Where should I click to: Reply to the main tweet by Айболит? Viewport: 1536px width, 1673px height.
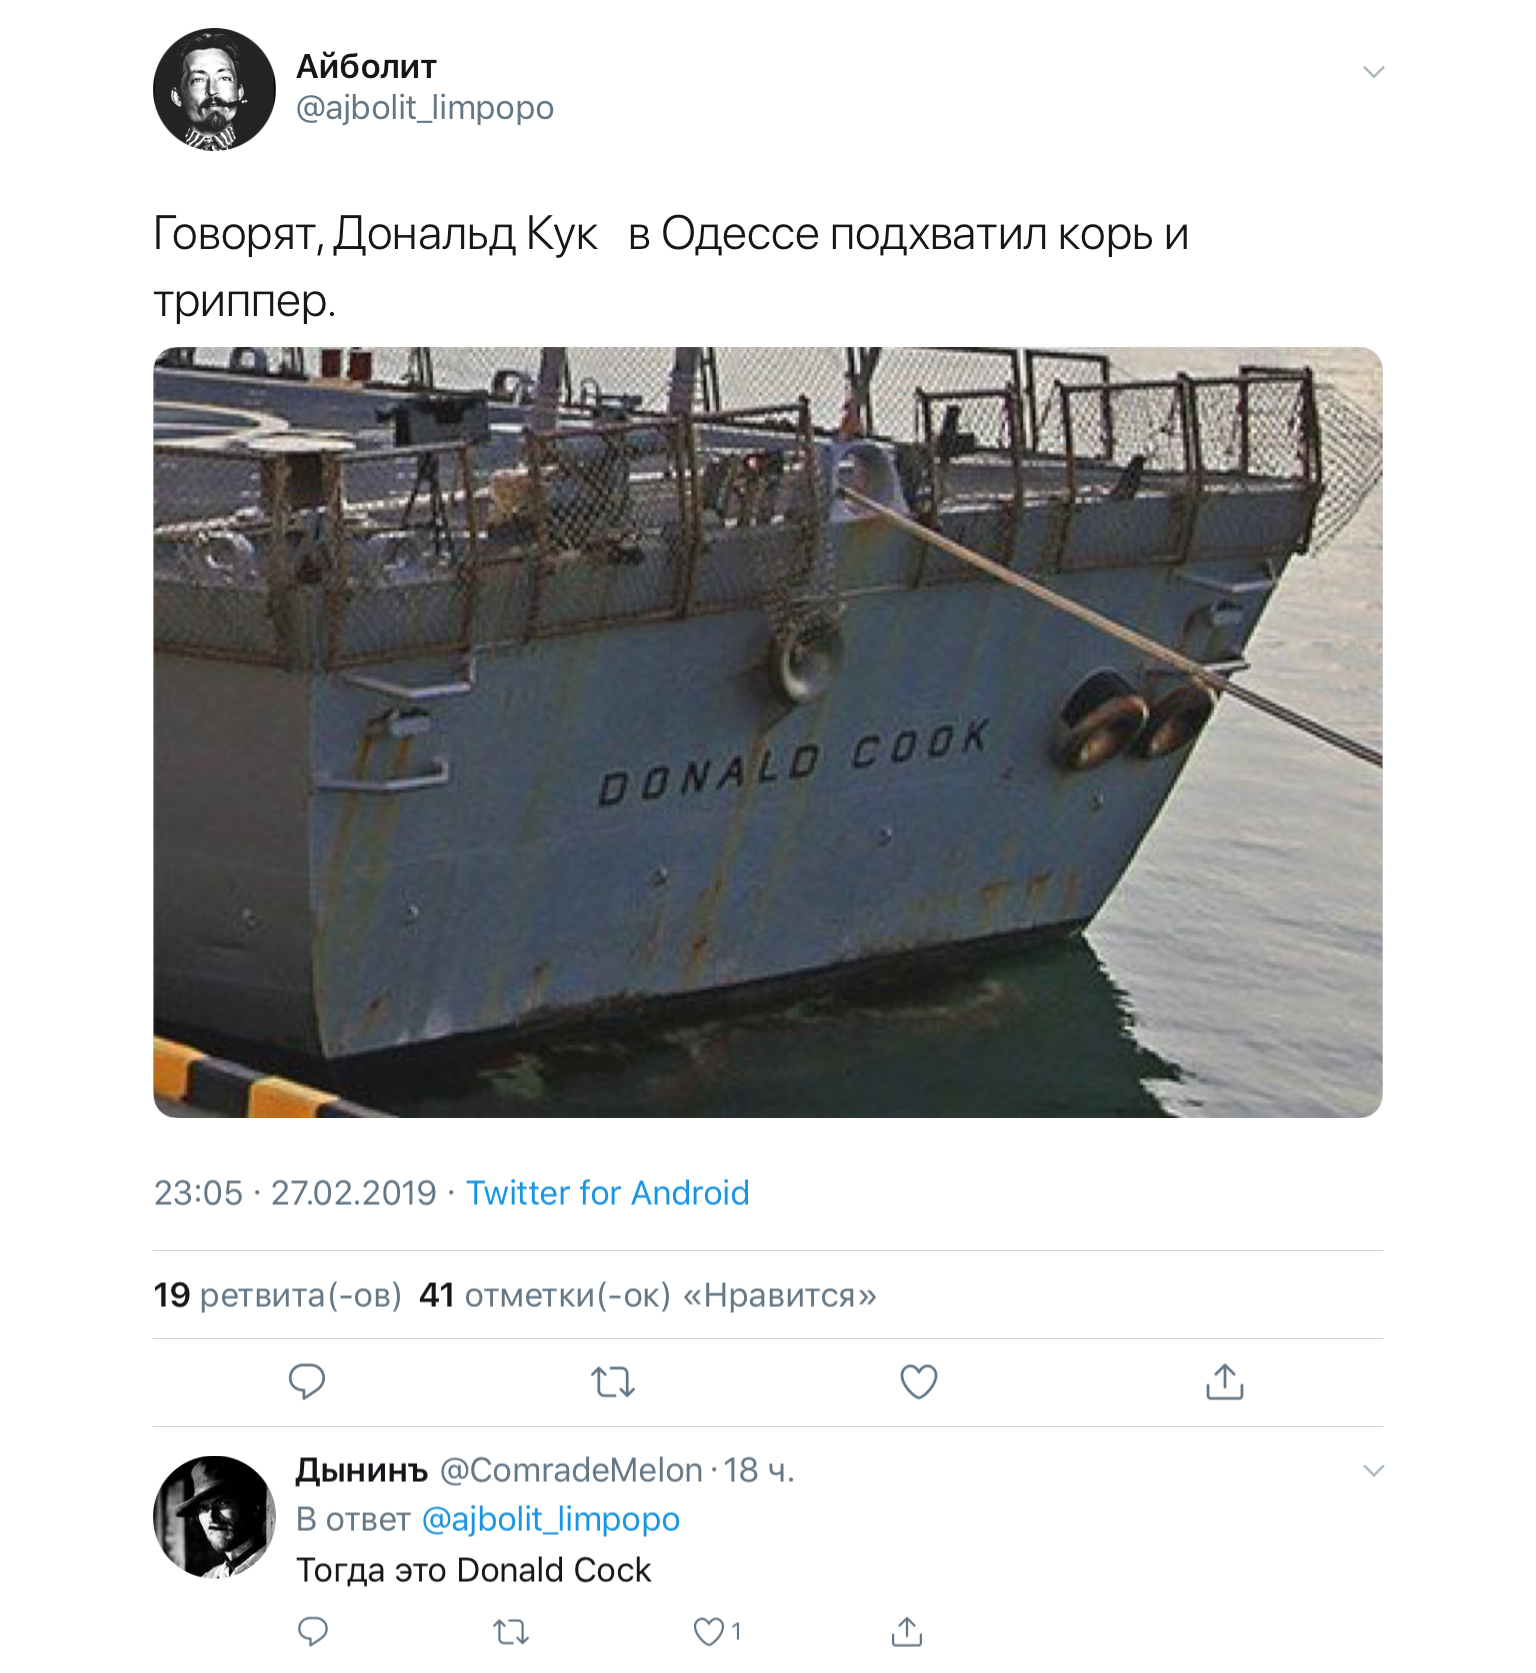[x=307, y=1381]
